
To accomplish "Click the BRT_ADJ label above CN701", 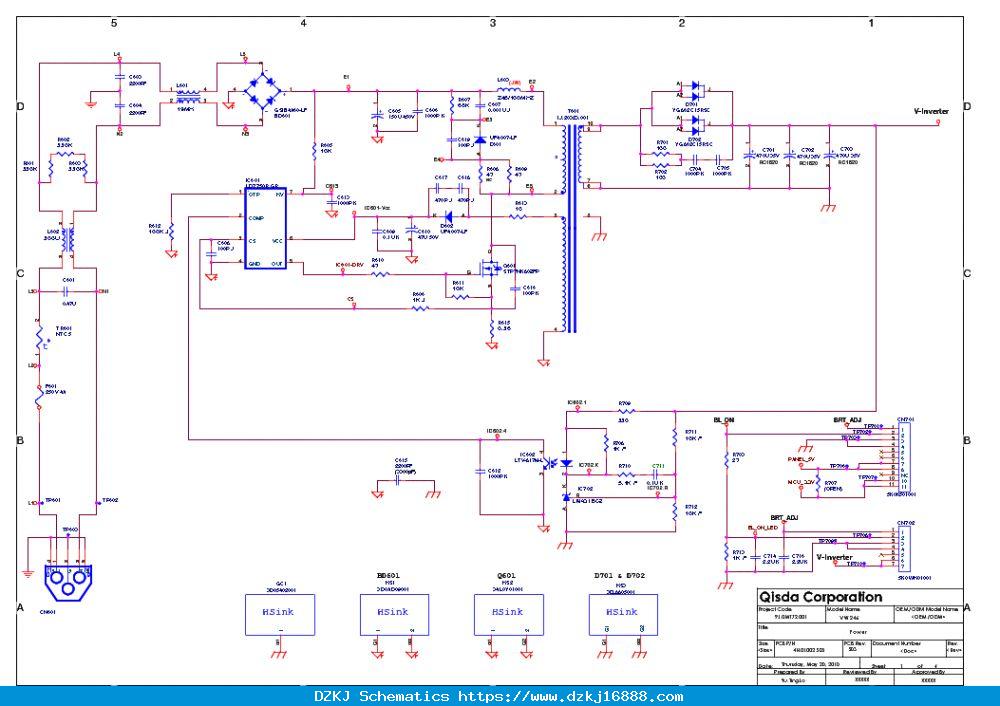I will pos(847,420).
